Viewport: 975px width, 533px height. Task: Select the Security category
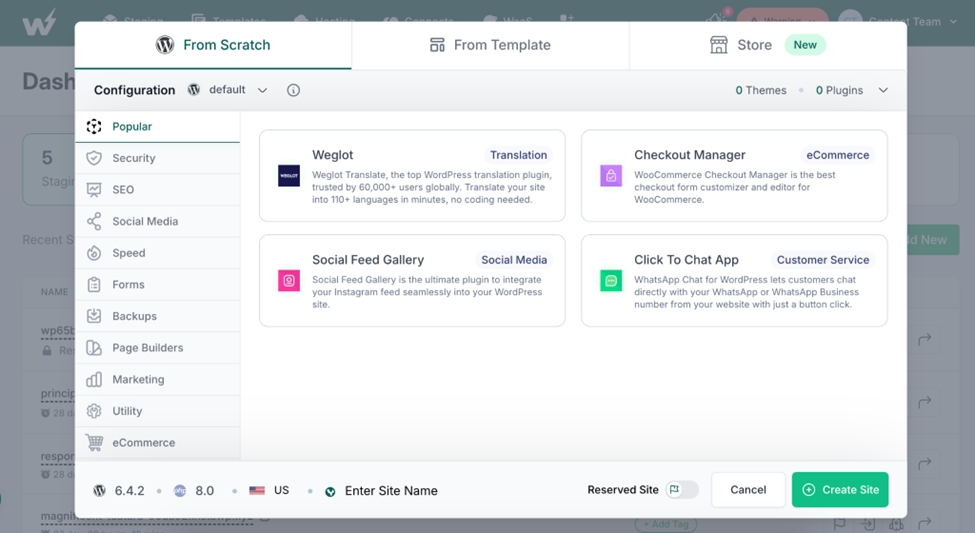pyautogui.click(x=157, y=158)
